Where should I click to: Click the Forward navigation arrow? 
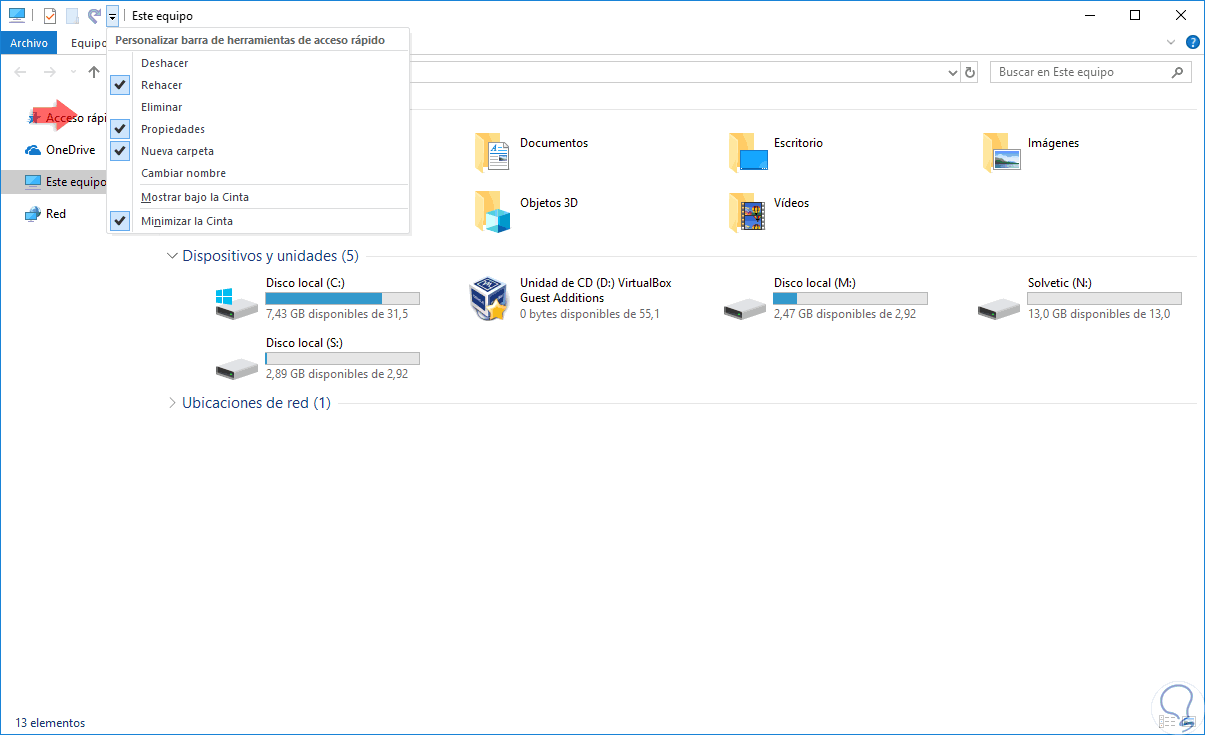(x=49, y=72)
